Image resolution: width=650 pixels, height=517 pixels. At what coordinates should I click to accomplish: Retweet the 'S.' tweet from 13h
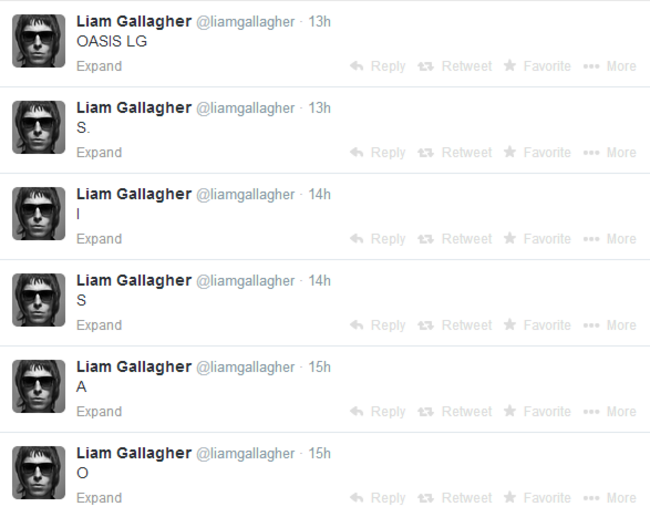point(455,153)
